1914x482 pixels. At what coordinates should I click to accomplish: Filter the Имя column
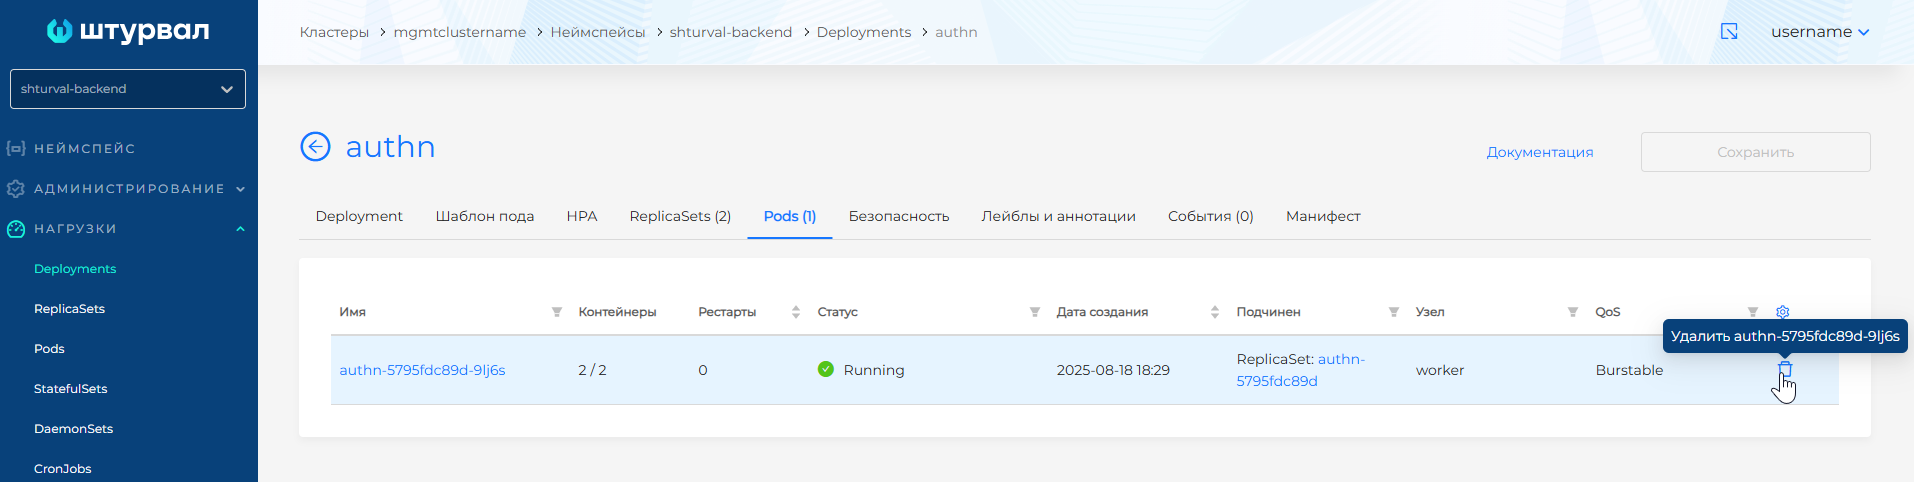[x=557, y=312]
